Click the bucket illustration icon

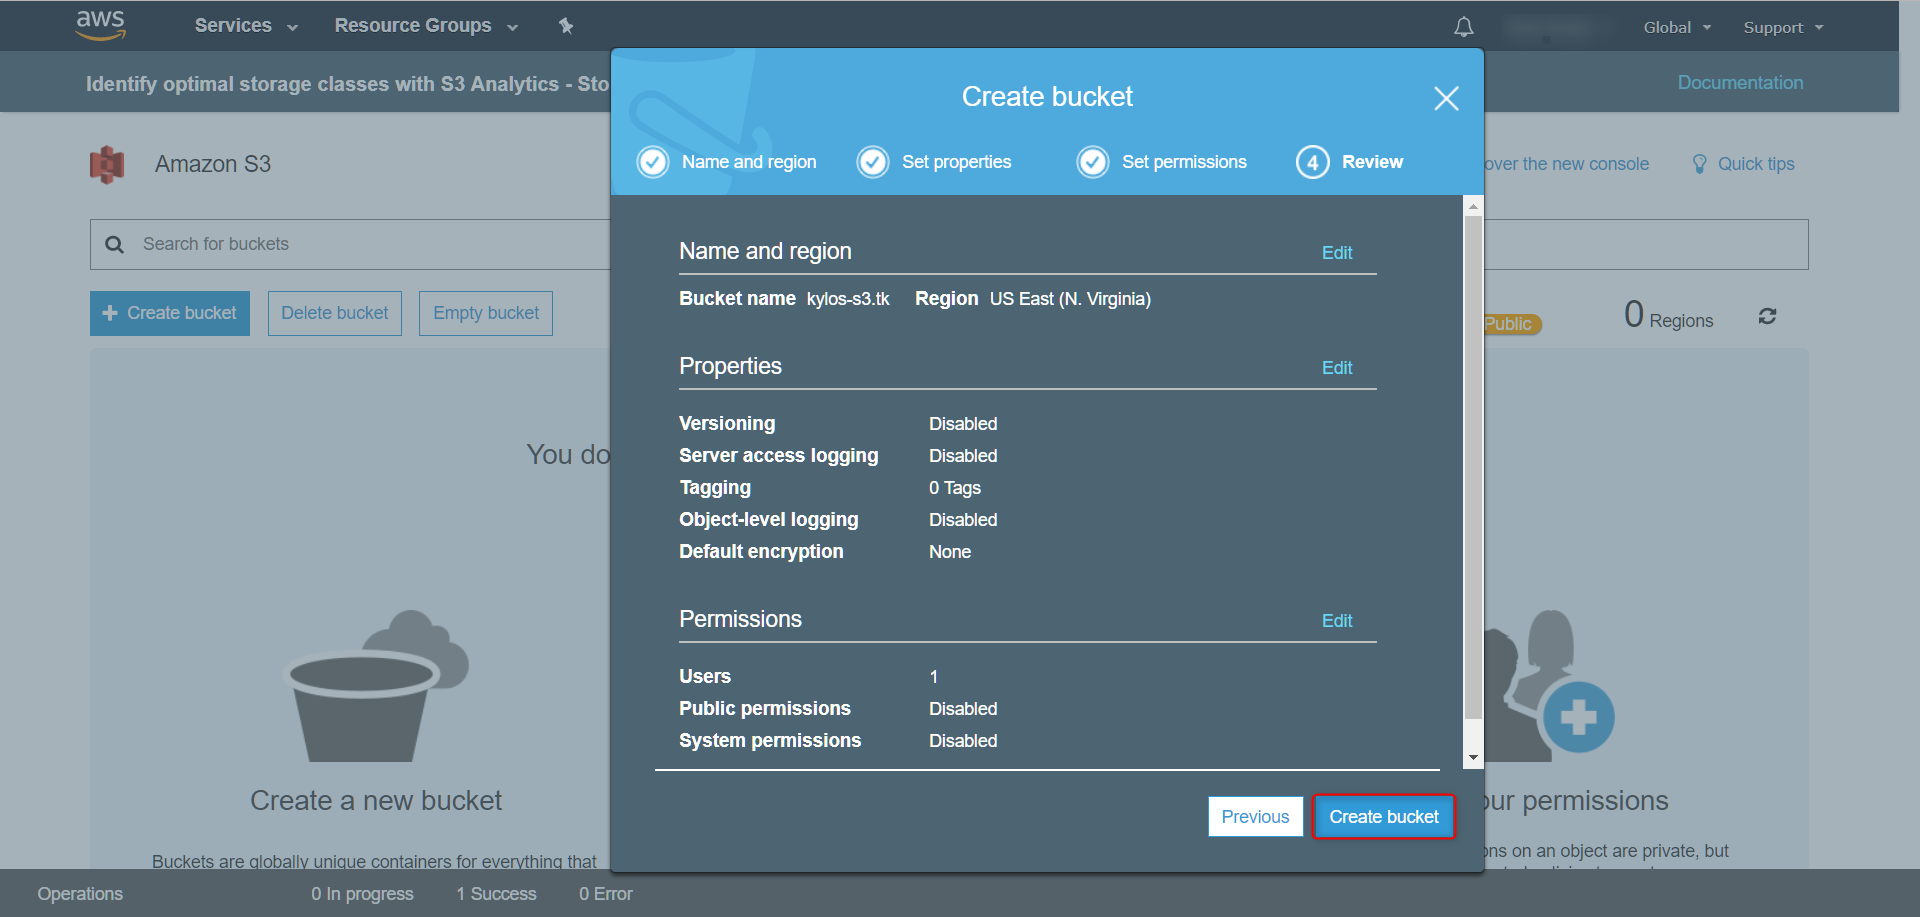point(378,687)
